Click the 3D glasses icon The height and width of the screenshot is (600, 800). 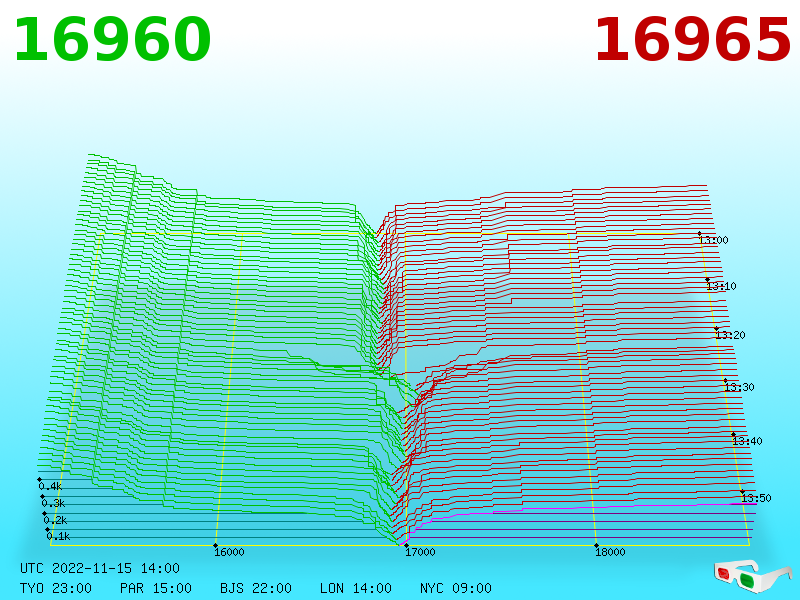[x=753, y=576]
